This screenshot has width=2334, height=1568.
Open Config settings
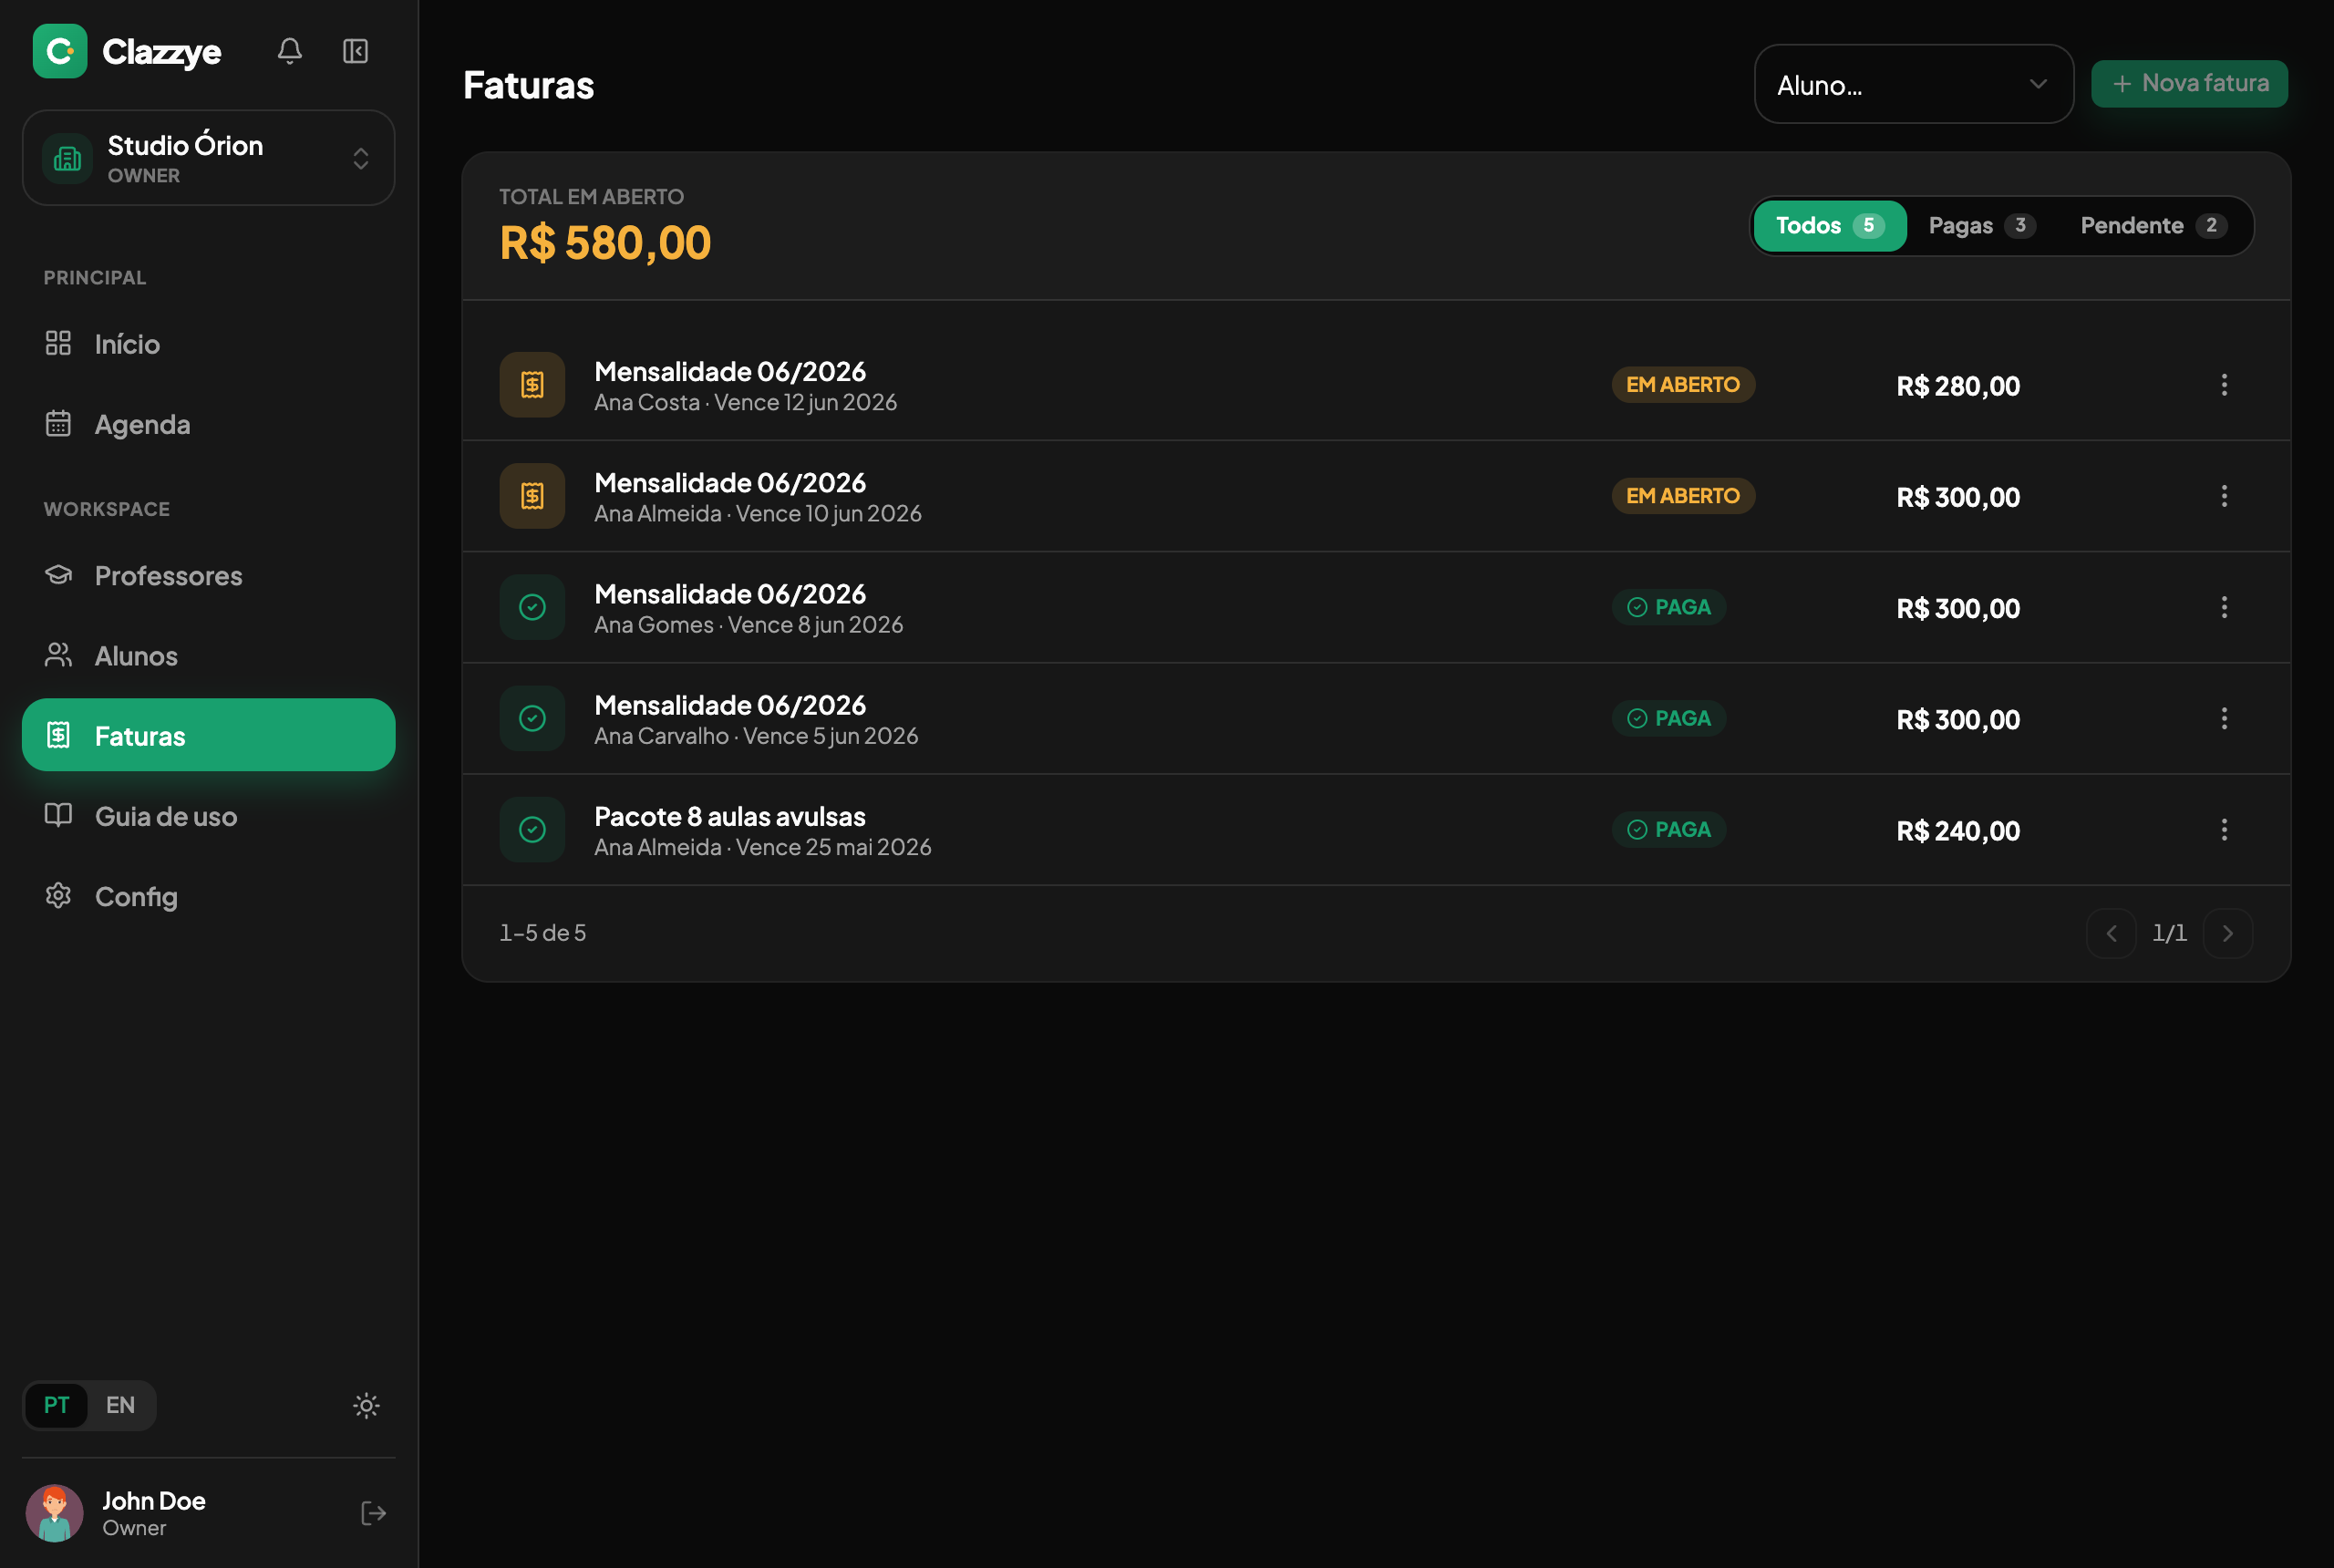click(208, 896)
